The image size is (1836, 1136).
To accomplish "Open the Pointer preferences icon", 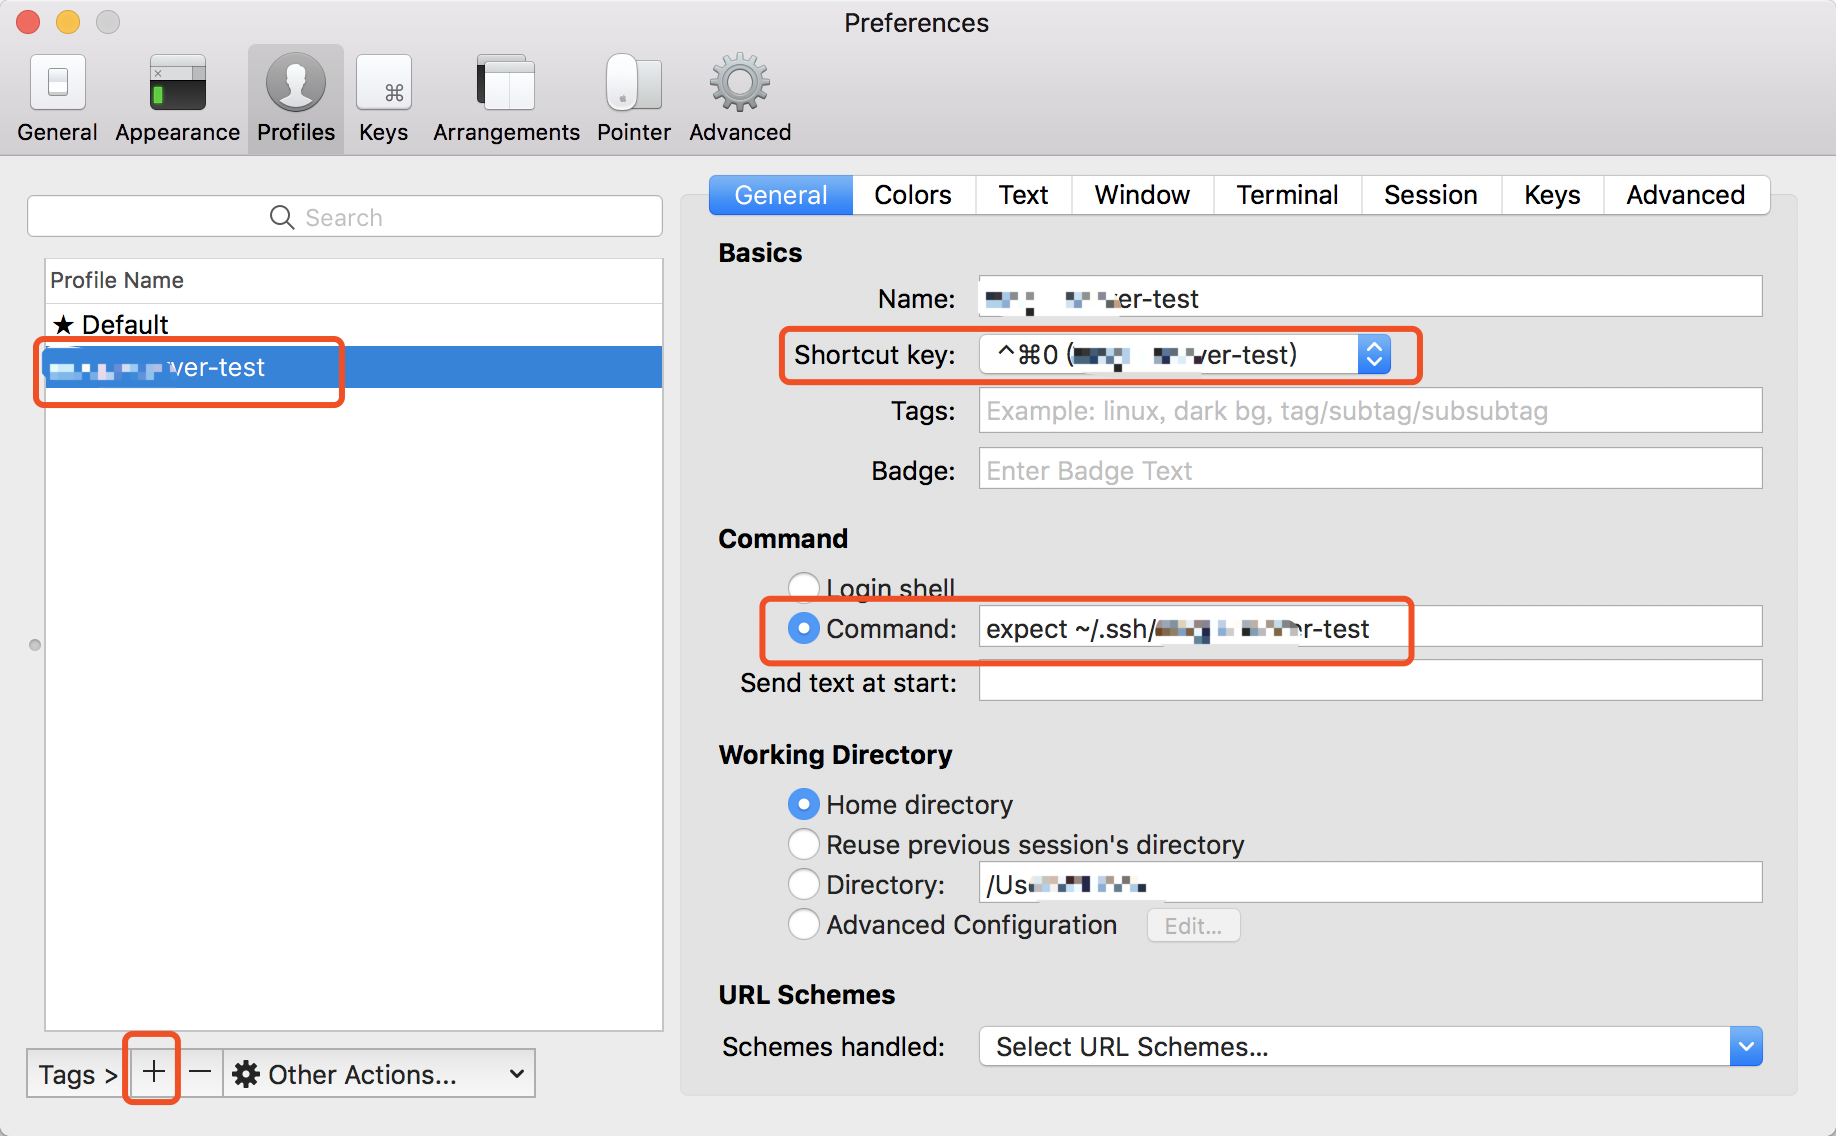I will point(632,95).
